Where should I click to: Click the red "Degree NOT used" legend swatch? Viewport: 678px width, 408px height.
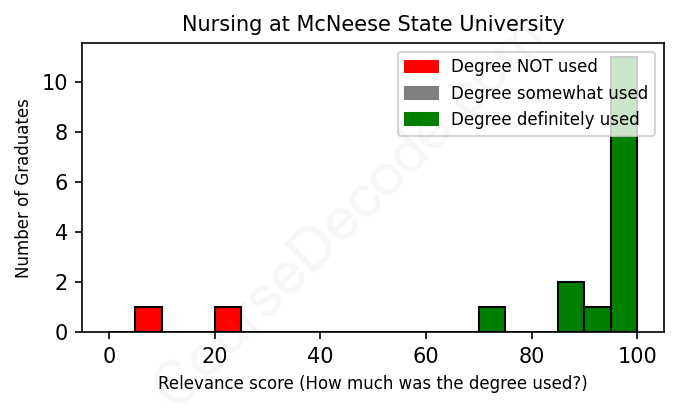[421, 67]
